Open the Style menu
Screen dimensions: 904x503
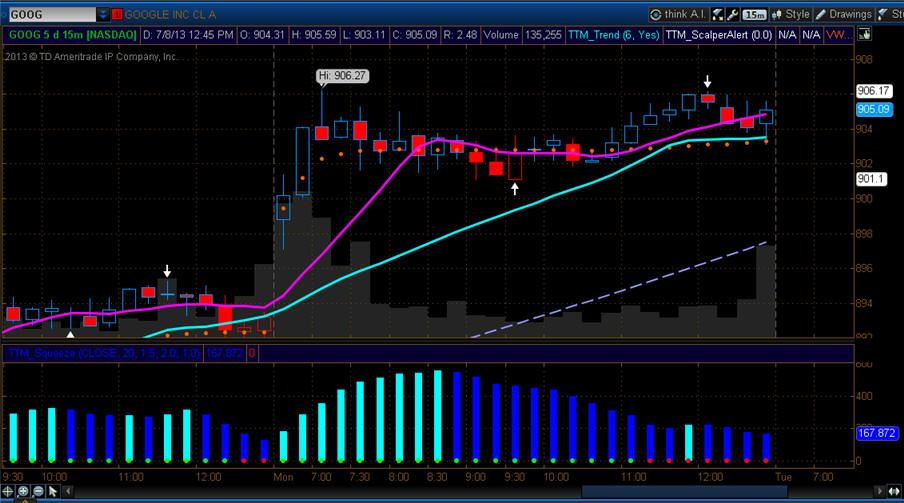(x=790, y=15)
